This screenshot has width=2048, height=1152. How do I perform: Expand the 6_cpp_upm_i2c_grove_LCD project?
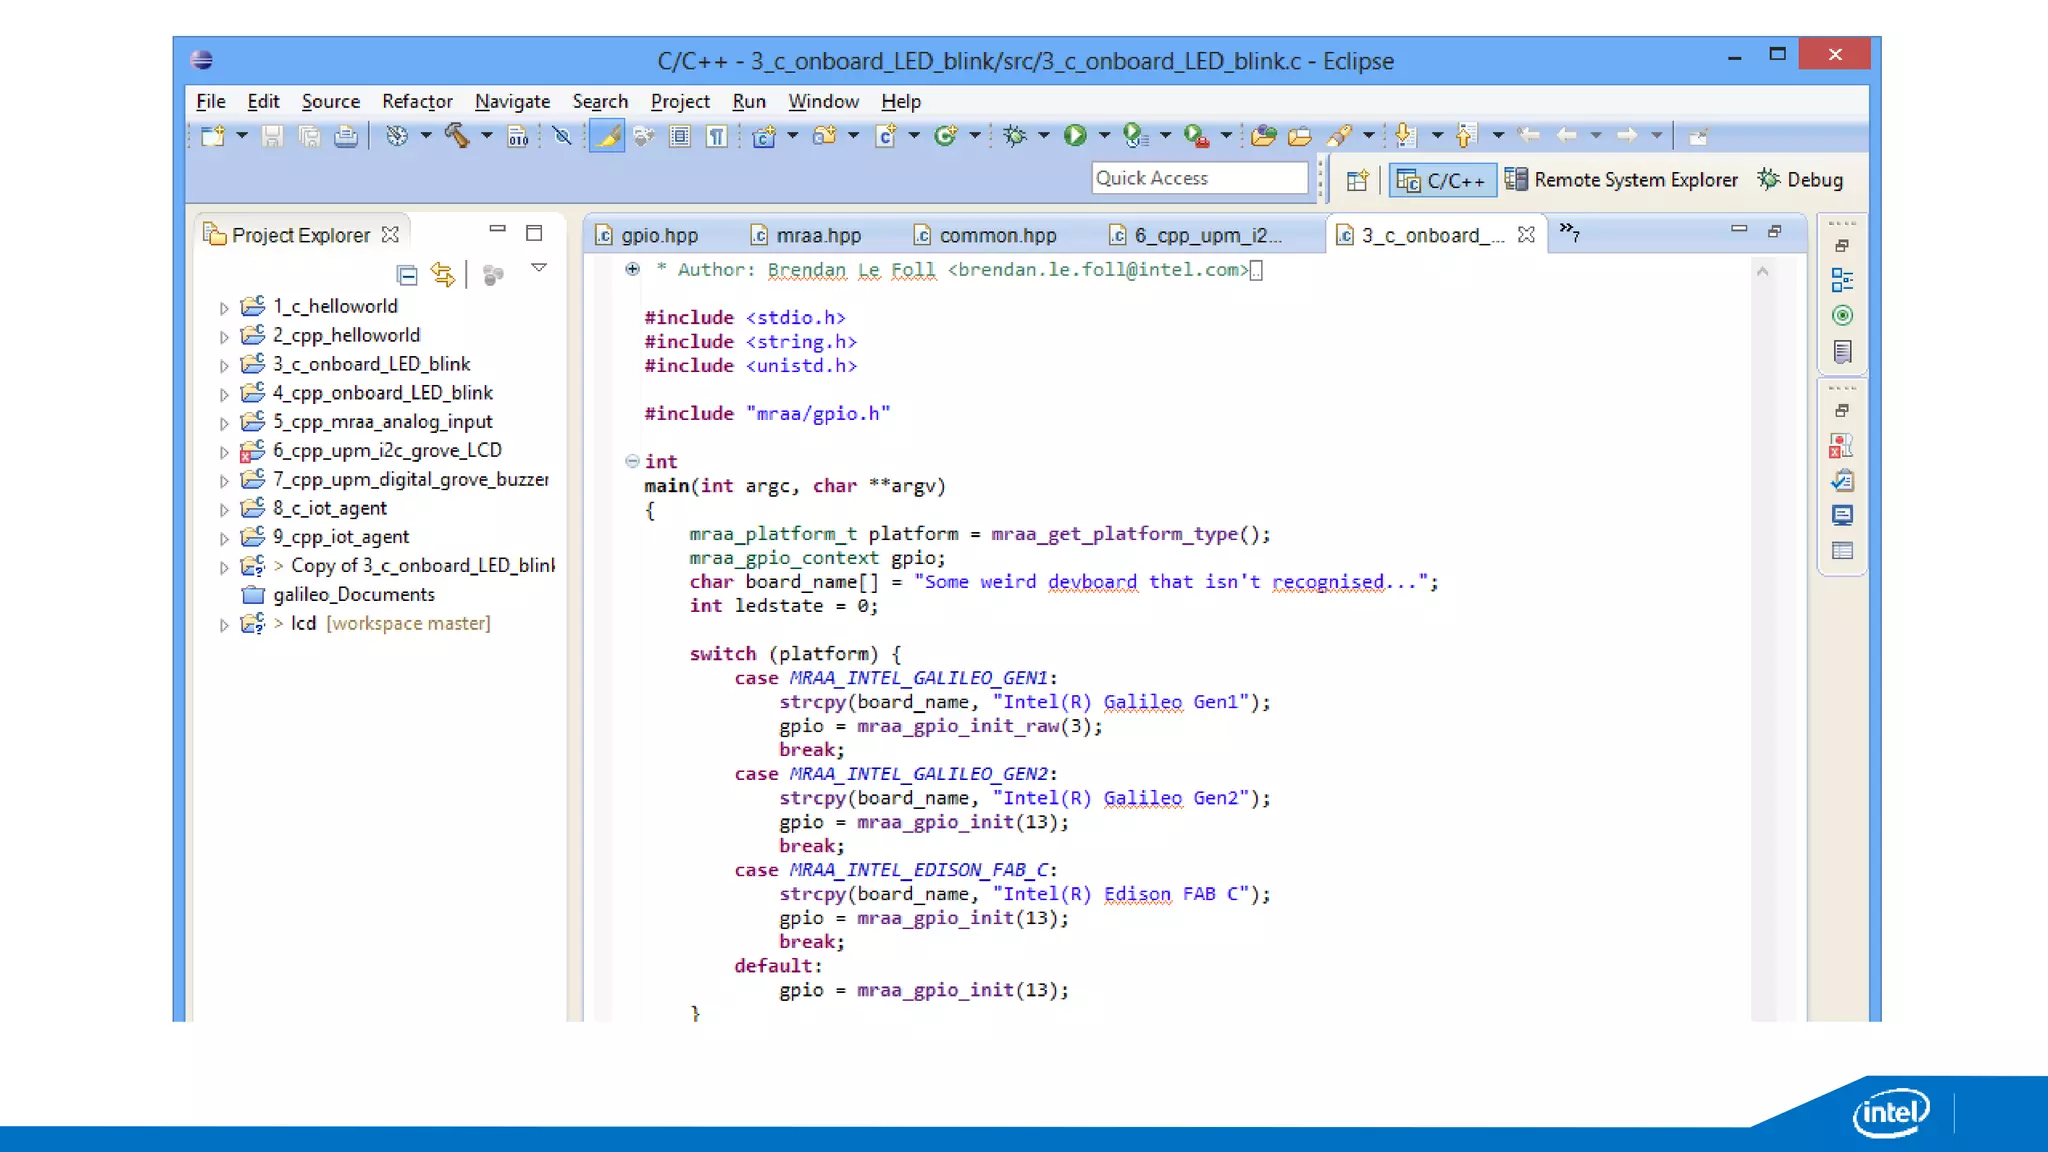coord(224,452)
